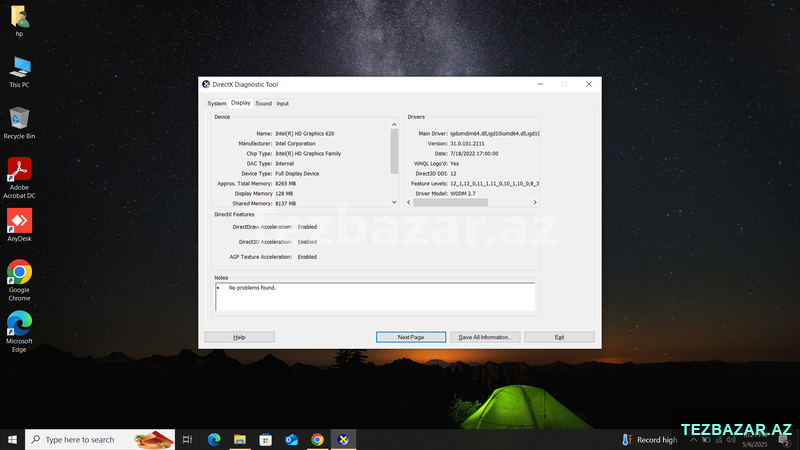Viewport: 800px width, 450px height.
Task: Open the Windows Start menu
Action: coord(12,439)
